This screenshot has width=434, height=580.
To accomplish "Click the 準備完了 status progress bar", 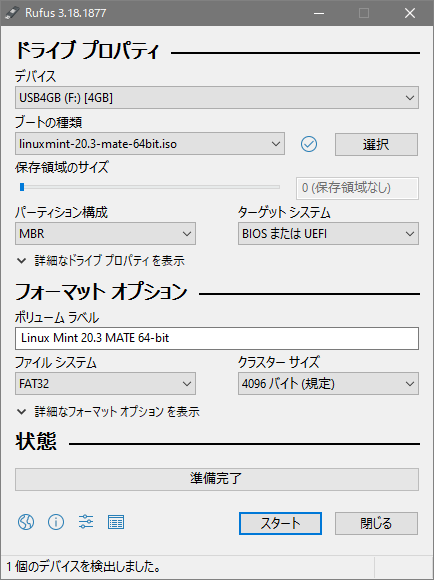I will pos(217,479).
